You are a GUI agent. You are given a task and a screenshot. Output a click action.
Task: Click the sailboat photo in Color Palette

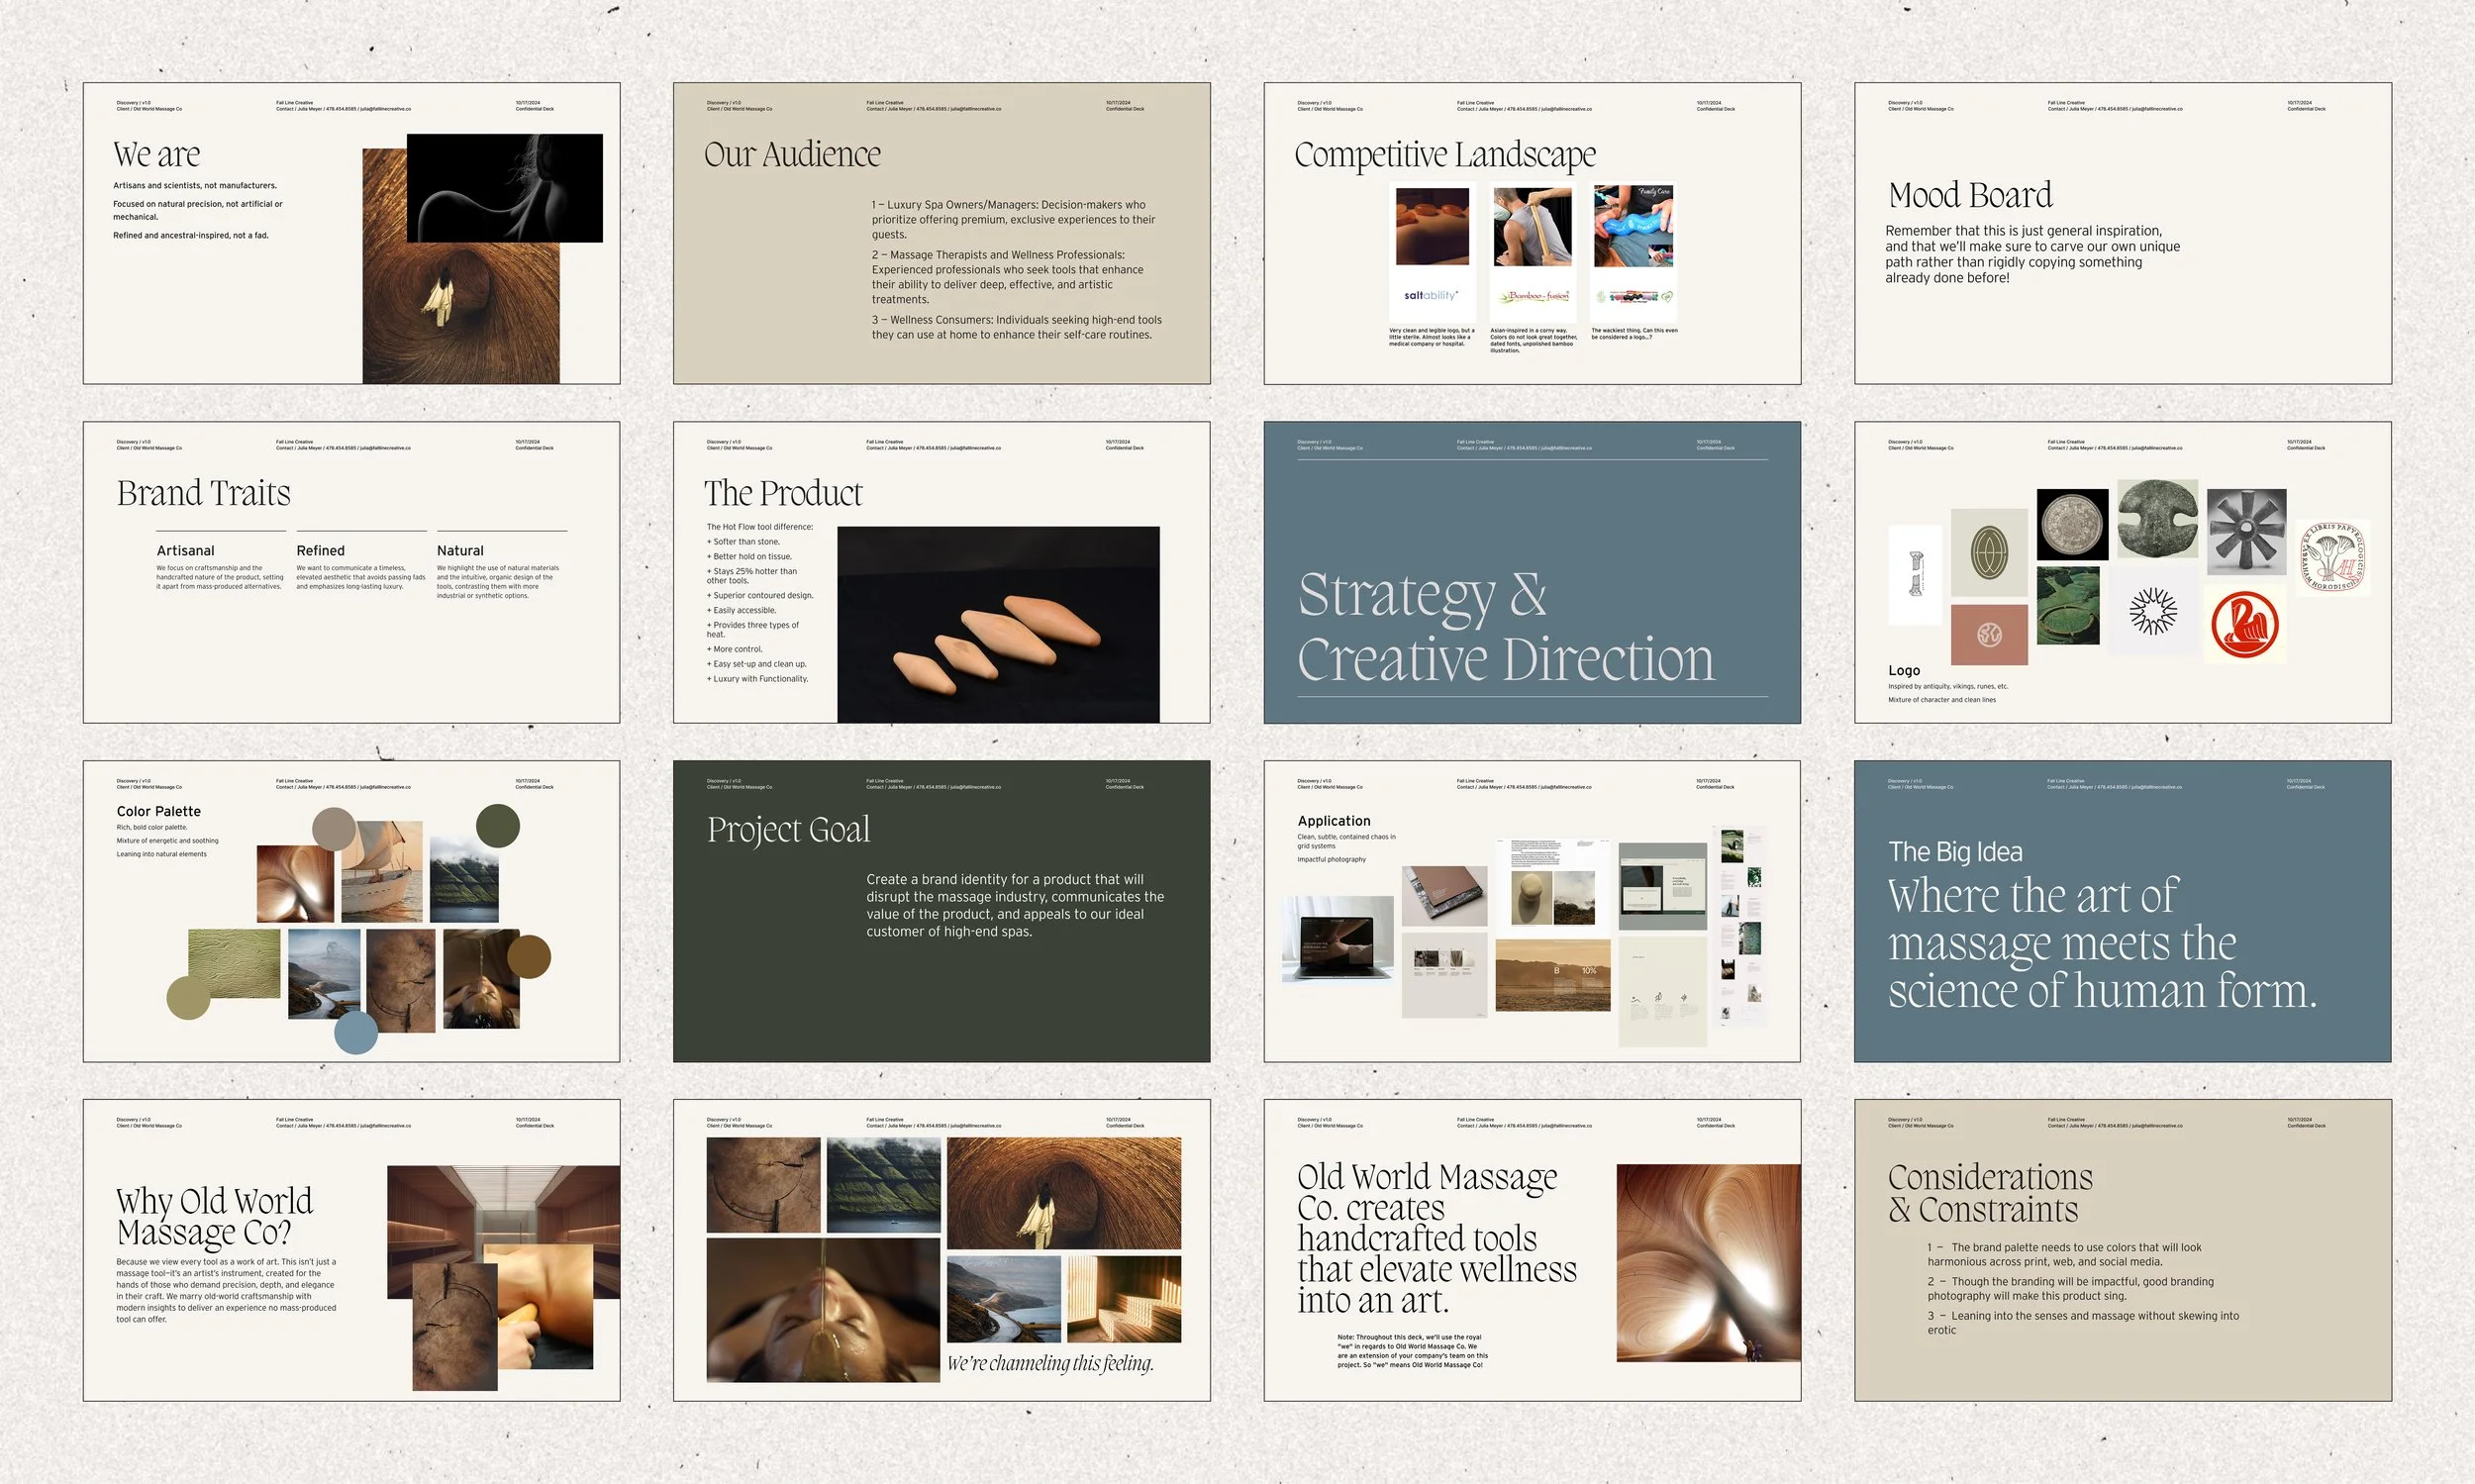tap(382, 871)
